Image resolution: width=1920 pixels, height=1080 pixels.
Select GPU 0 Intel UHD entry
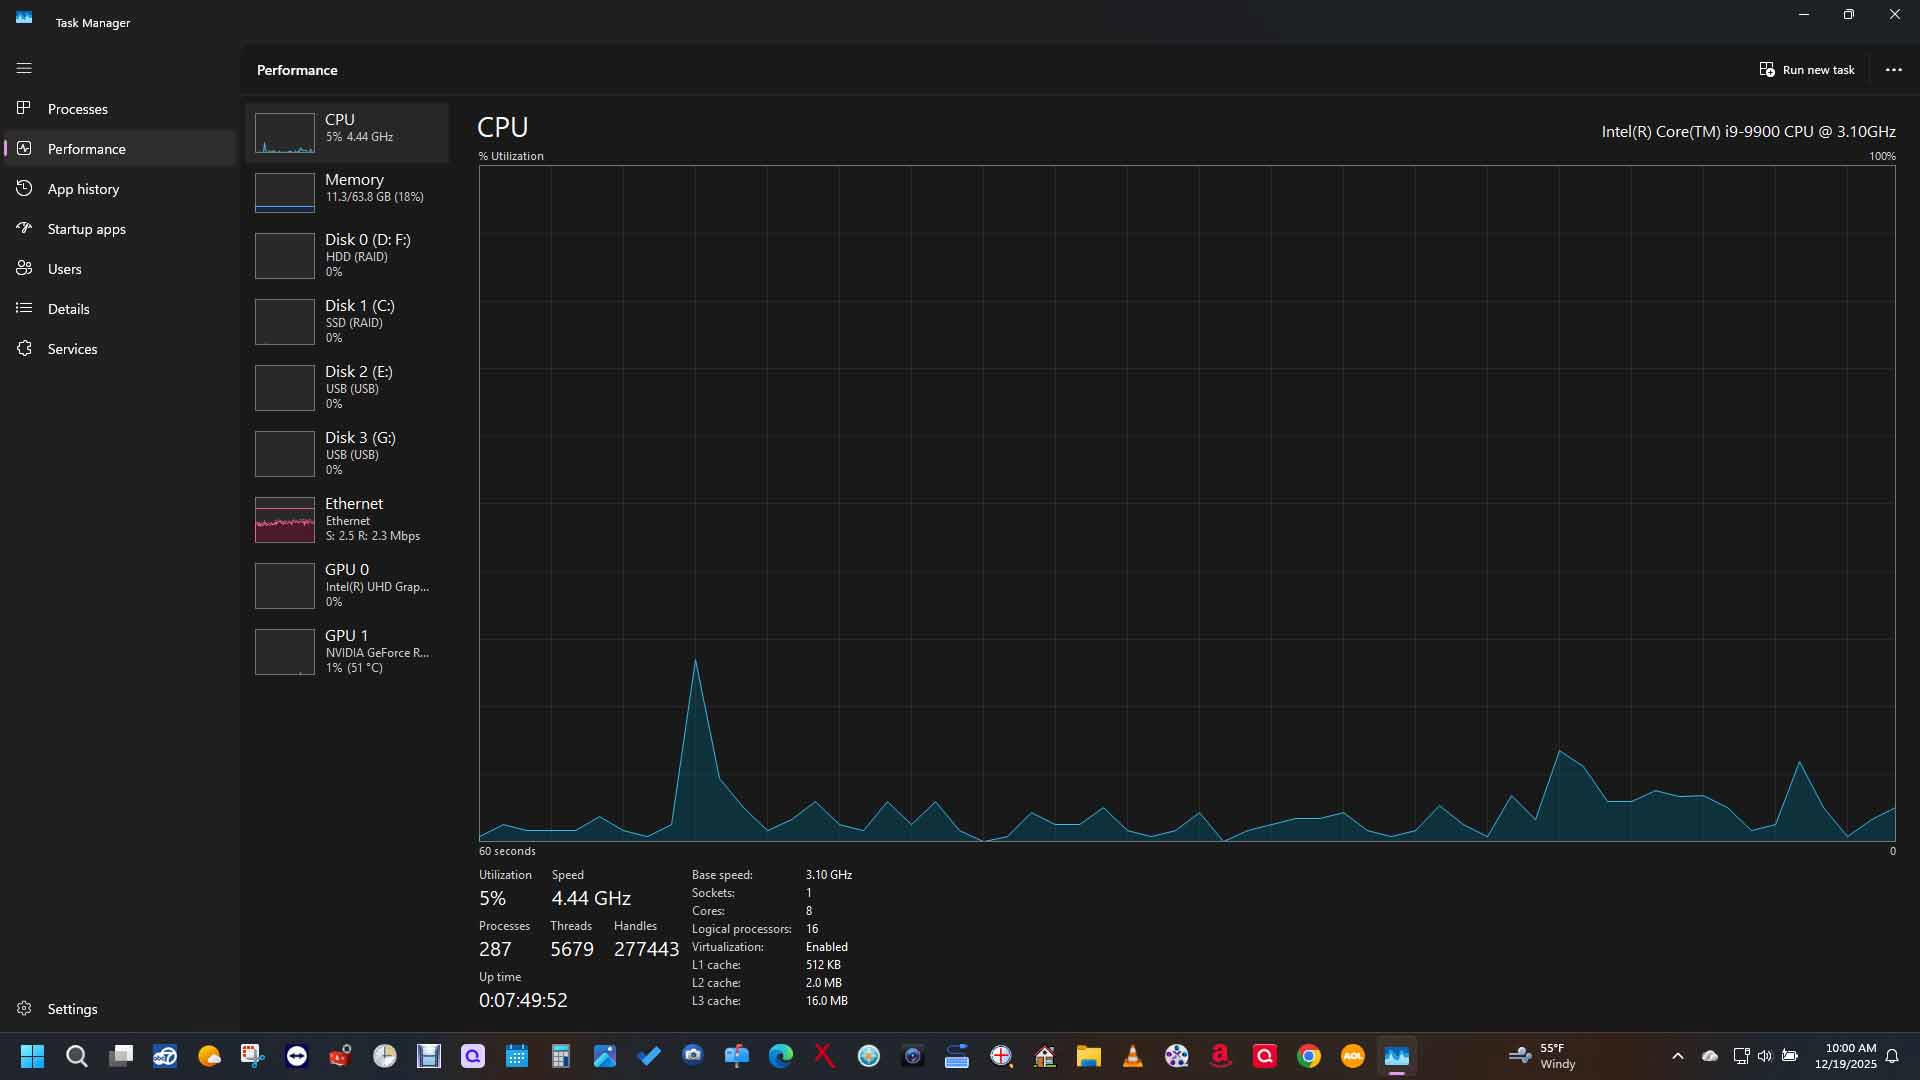pyautogui.click(x=347, y=585)
